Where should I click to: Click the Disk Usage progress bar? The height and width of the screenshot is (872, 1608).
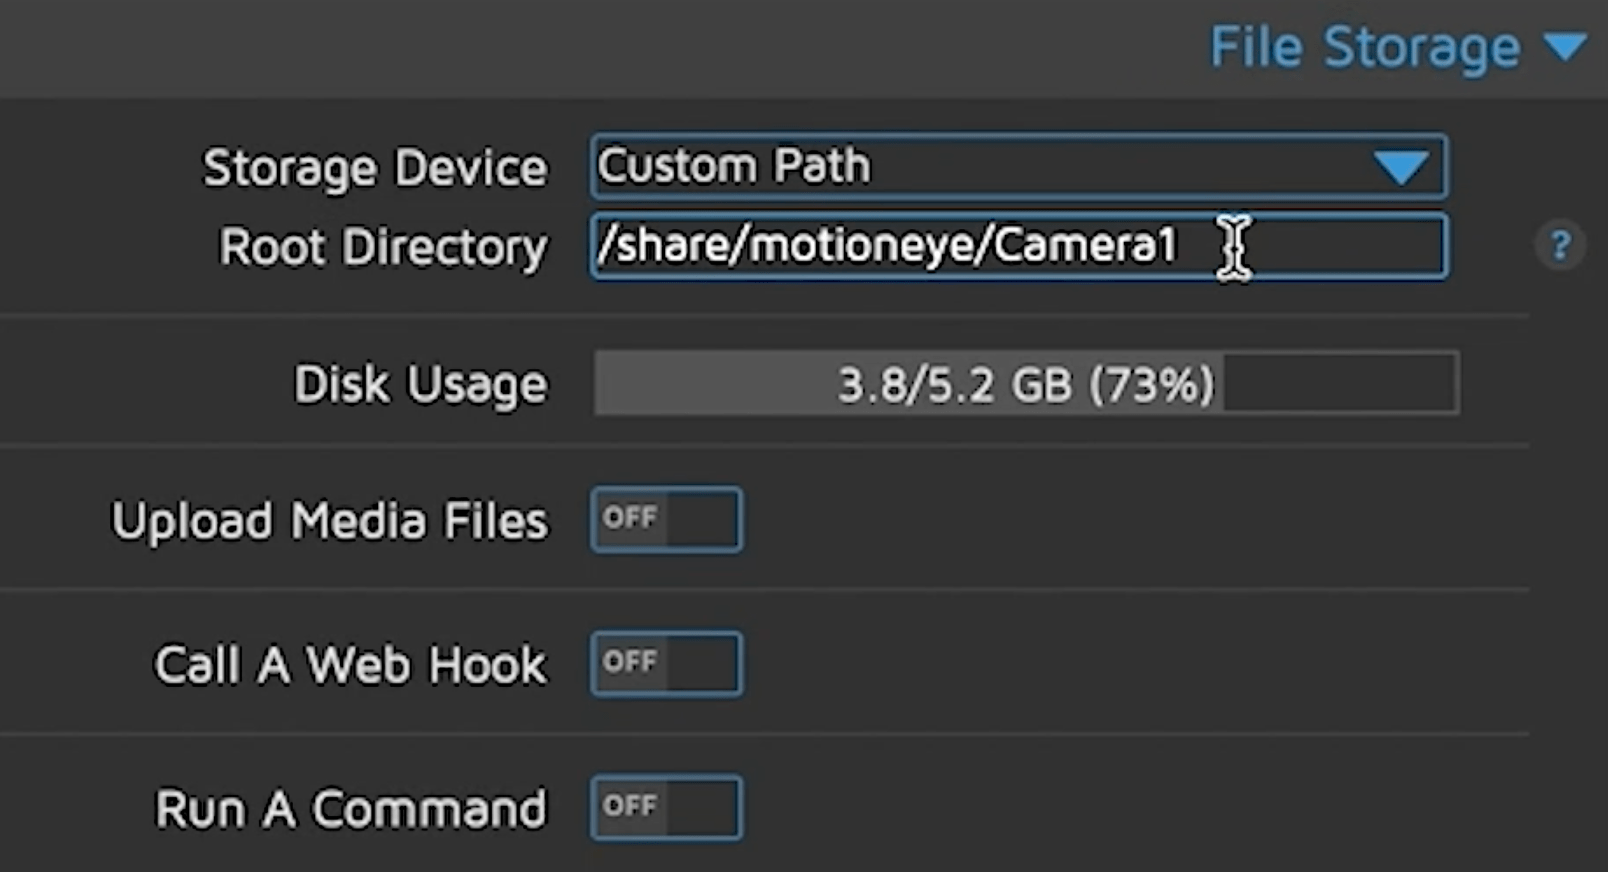tap(1025, 383)
